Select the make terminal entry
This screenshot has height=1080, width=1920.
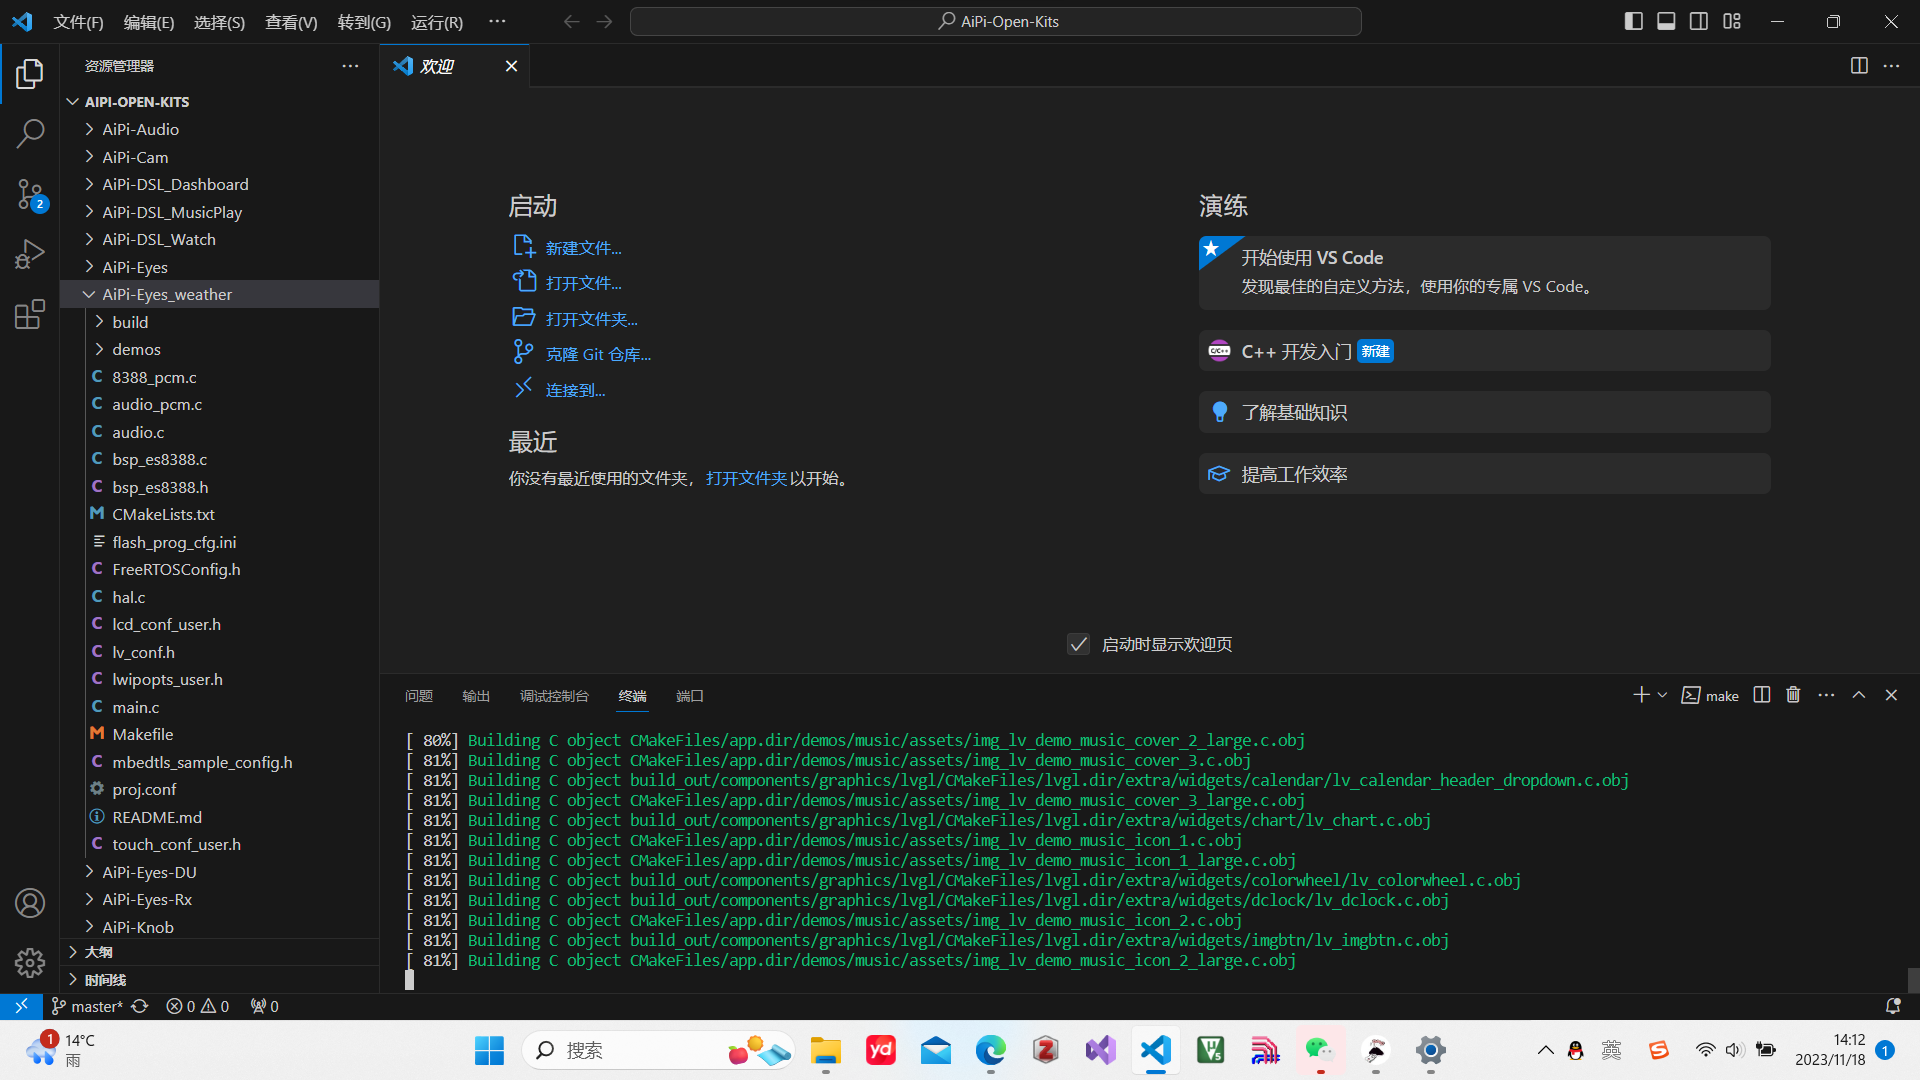click(x=1710, y=695)
